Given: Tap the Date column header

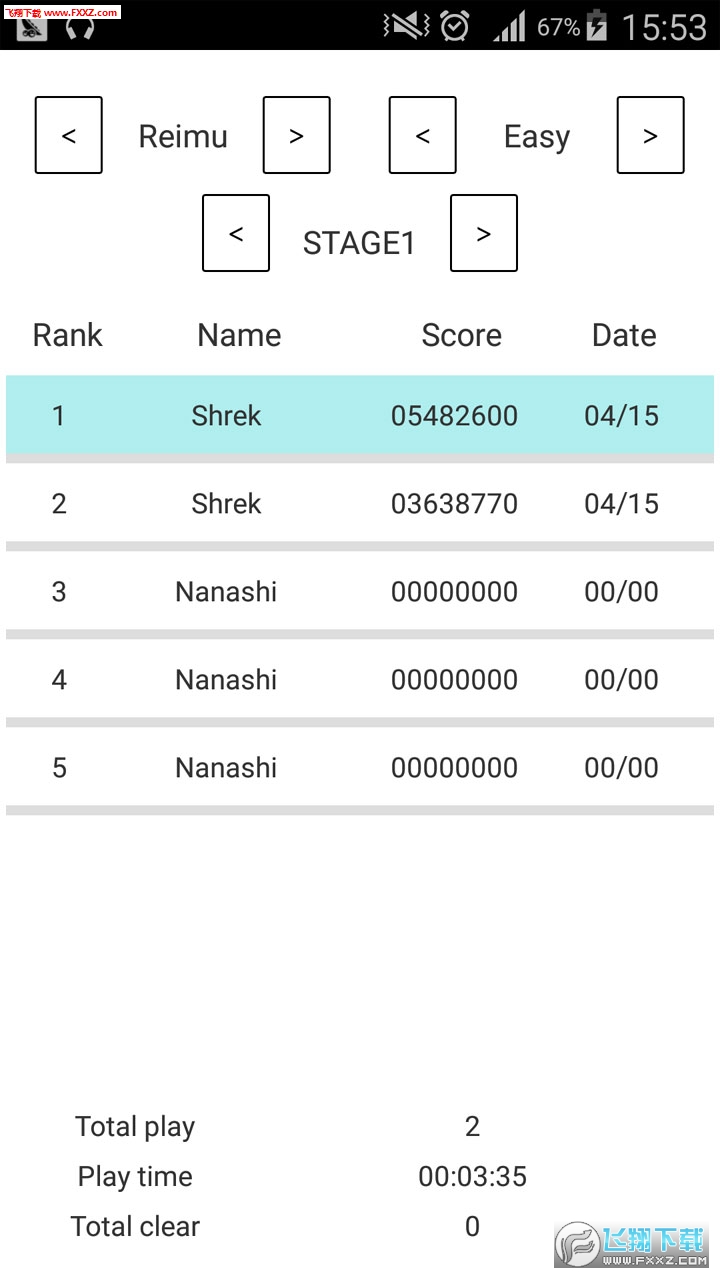Looking at the screenshot, I should [x=624, y=335].
